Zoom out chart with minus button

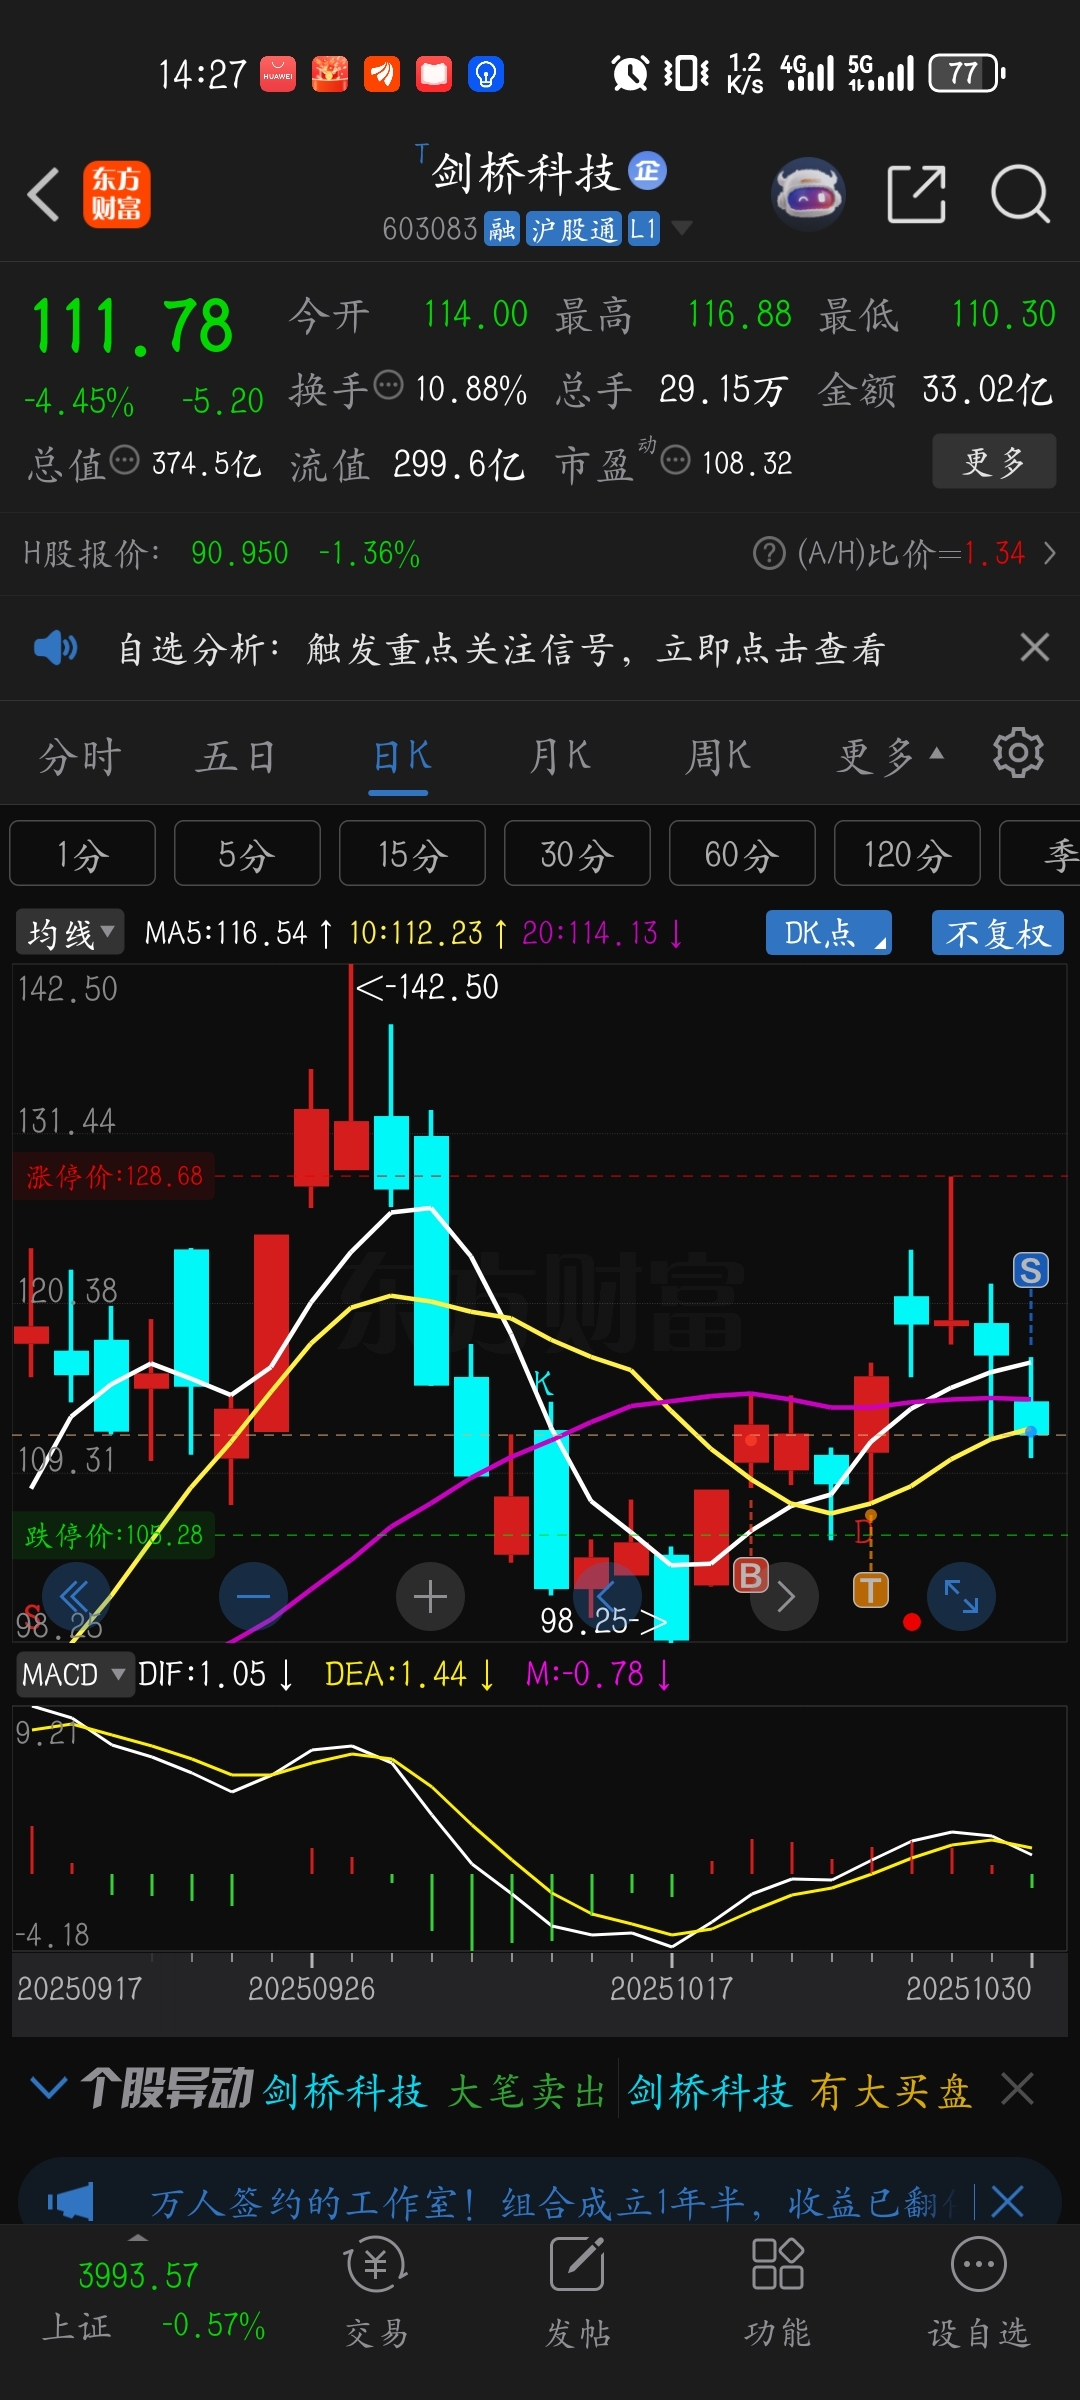253,1596
